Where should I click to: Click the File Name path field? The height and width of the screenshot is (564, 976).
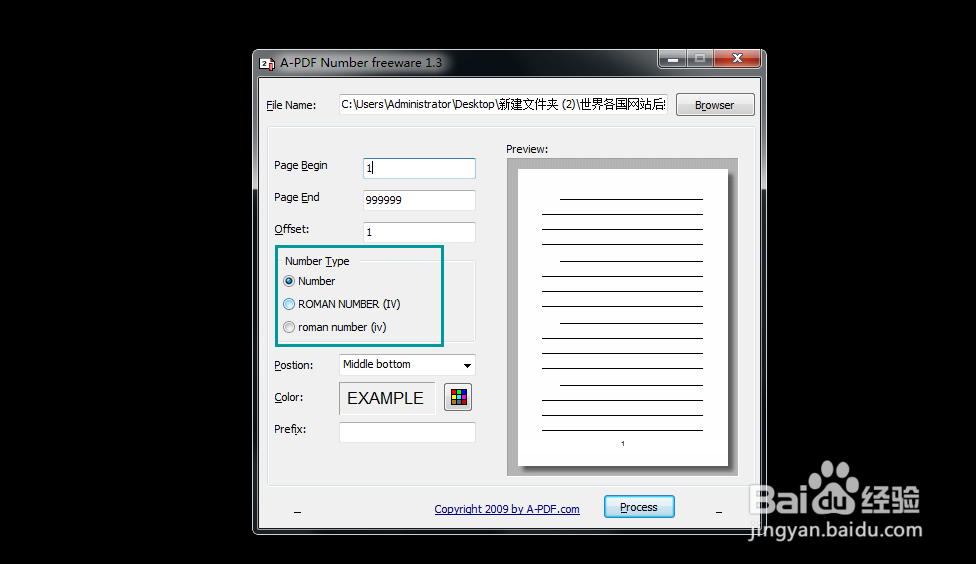(x=503, y=105)
